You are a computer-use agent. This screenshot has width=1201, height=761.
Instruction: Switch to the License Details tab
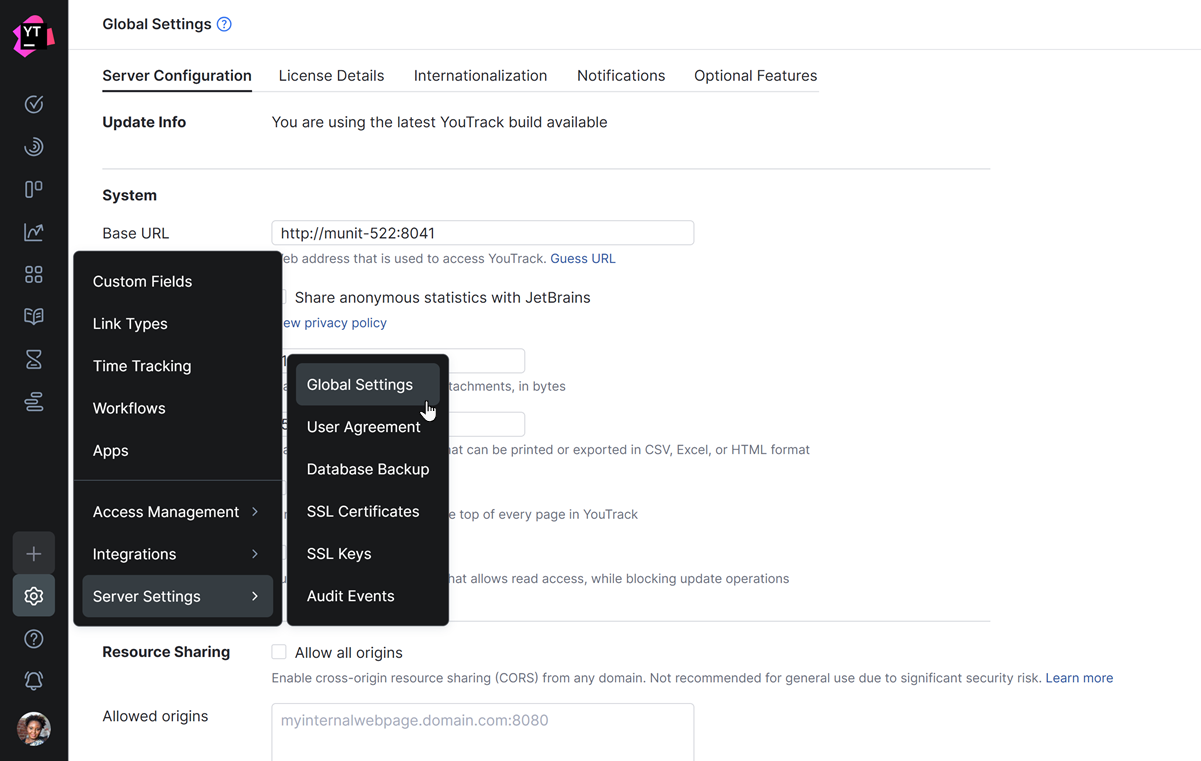pyautogui.click(x=331, y=76)
